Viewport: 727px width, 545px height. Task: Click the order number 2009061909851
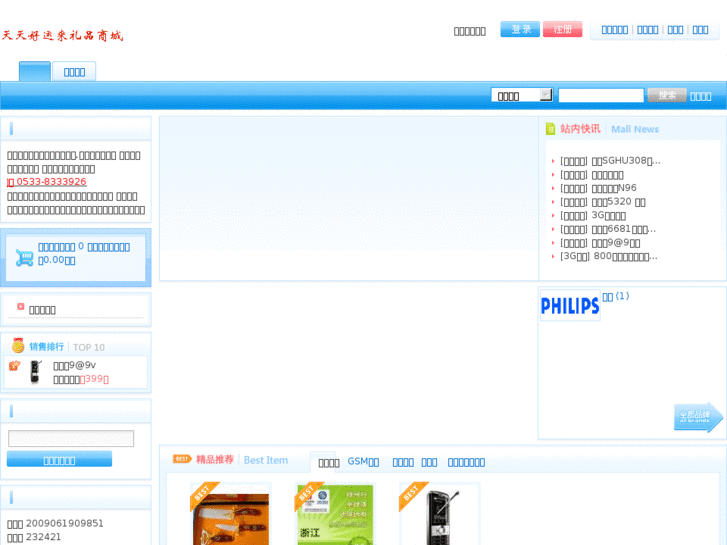point(64,523)
